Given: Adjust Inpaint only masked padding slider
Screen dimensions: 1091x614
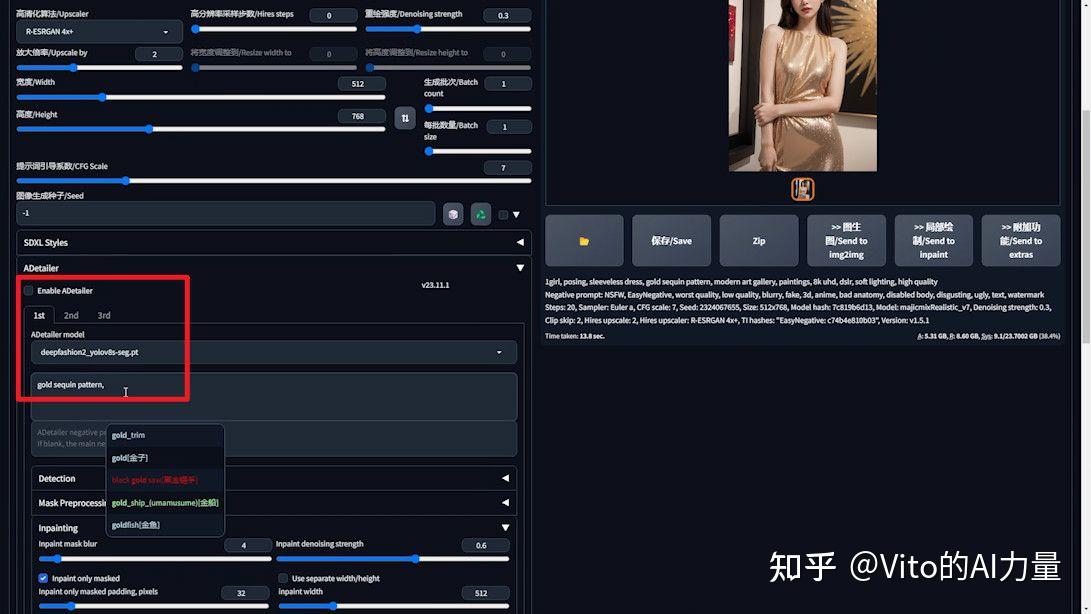Looking at the screenshot, I should (154, 606).
